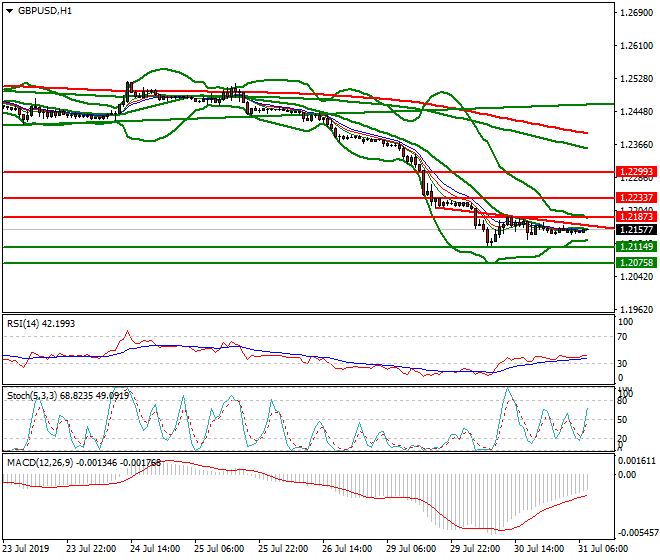Click the Stochastic scale level 20

(623, 439)
